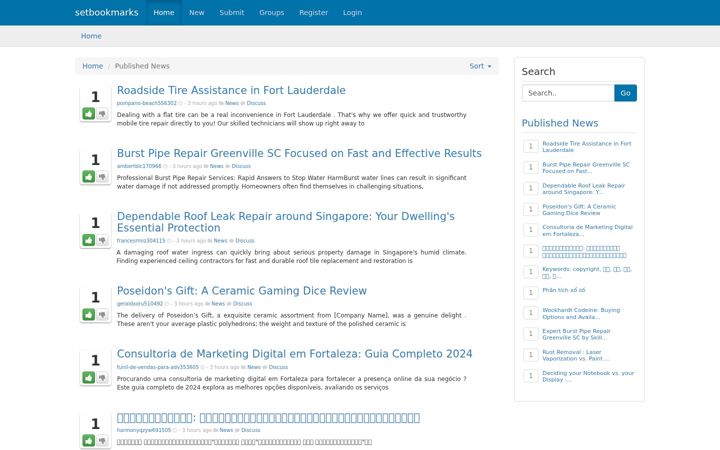Upvote the Poseidon's Gift dice review post

89,315
